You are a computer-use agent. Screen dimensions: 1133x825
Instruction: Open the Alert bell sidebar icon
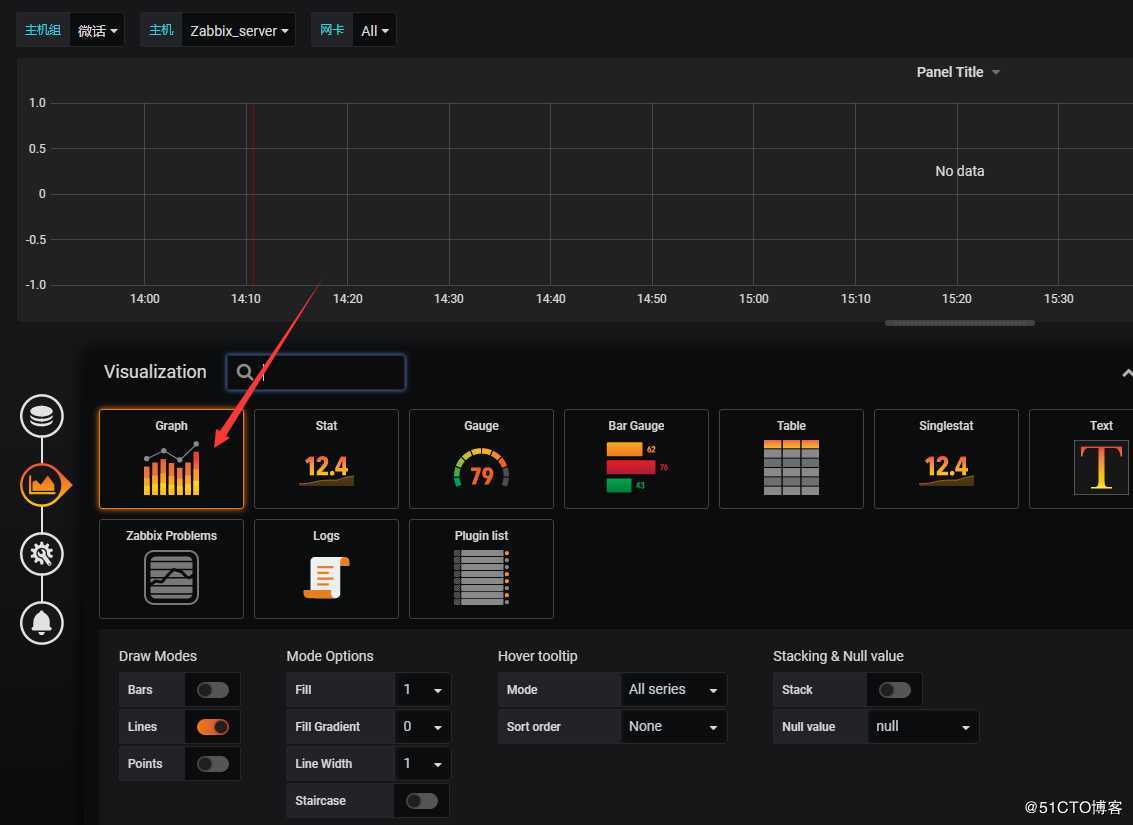tap(42, 623)
